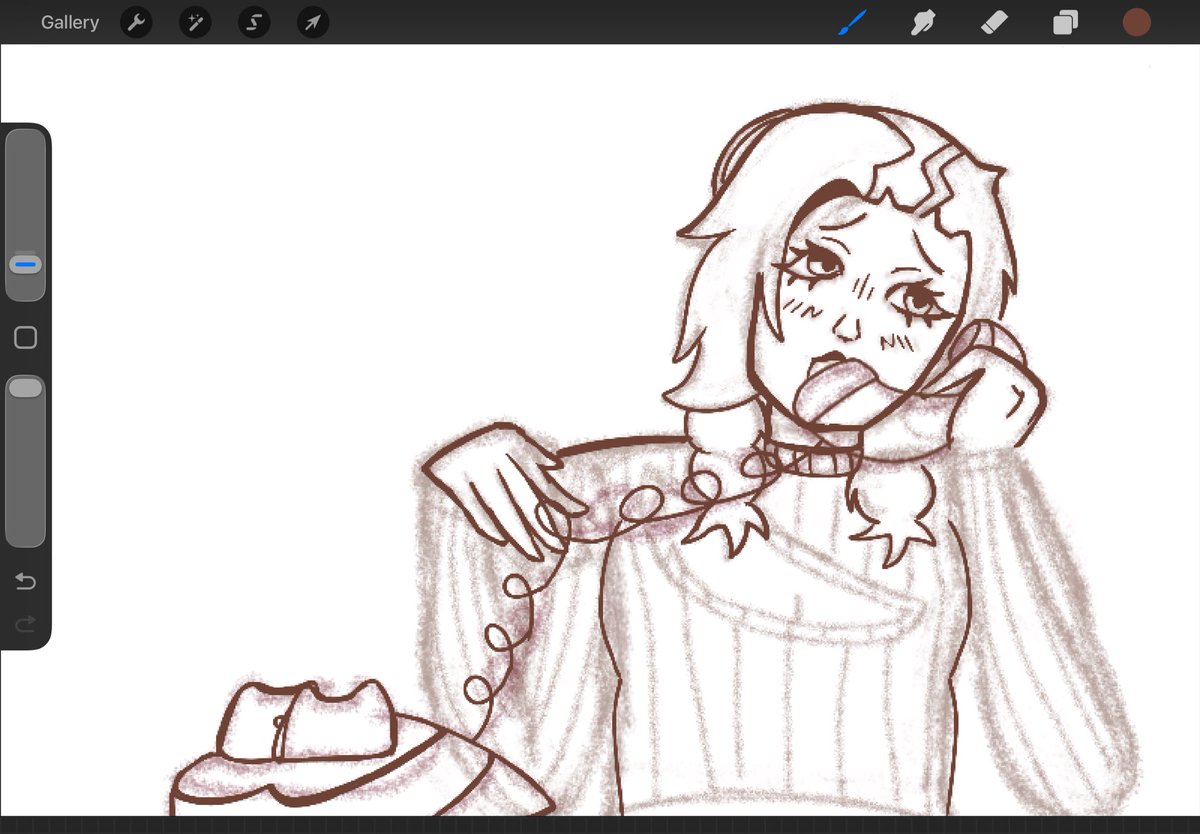Tap the redo arrow on sidebar
1200x834 pixels.
pyautogui.click(x=25, y=624)
